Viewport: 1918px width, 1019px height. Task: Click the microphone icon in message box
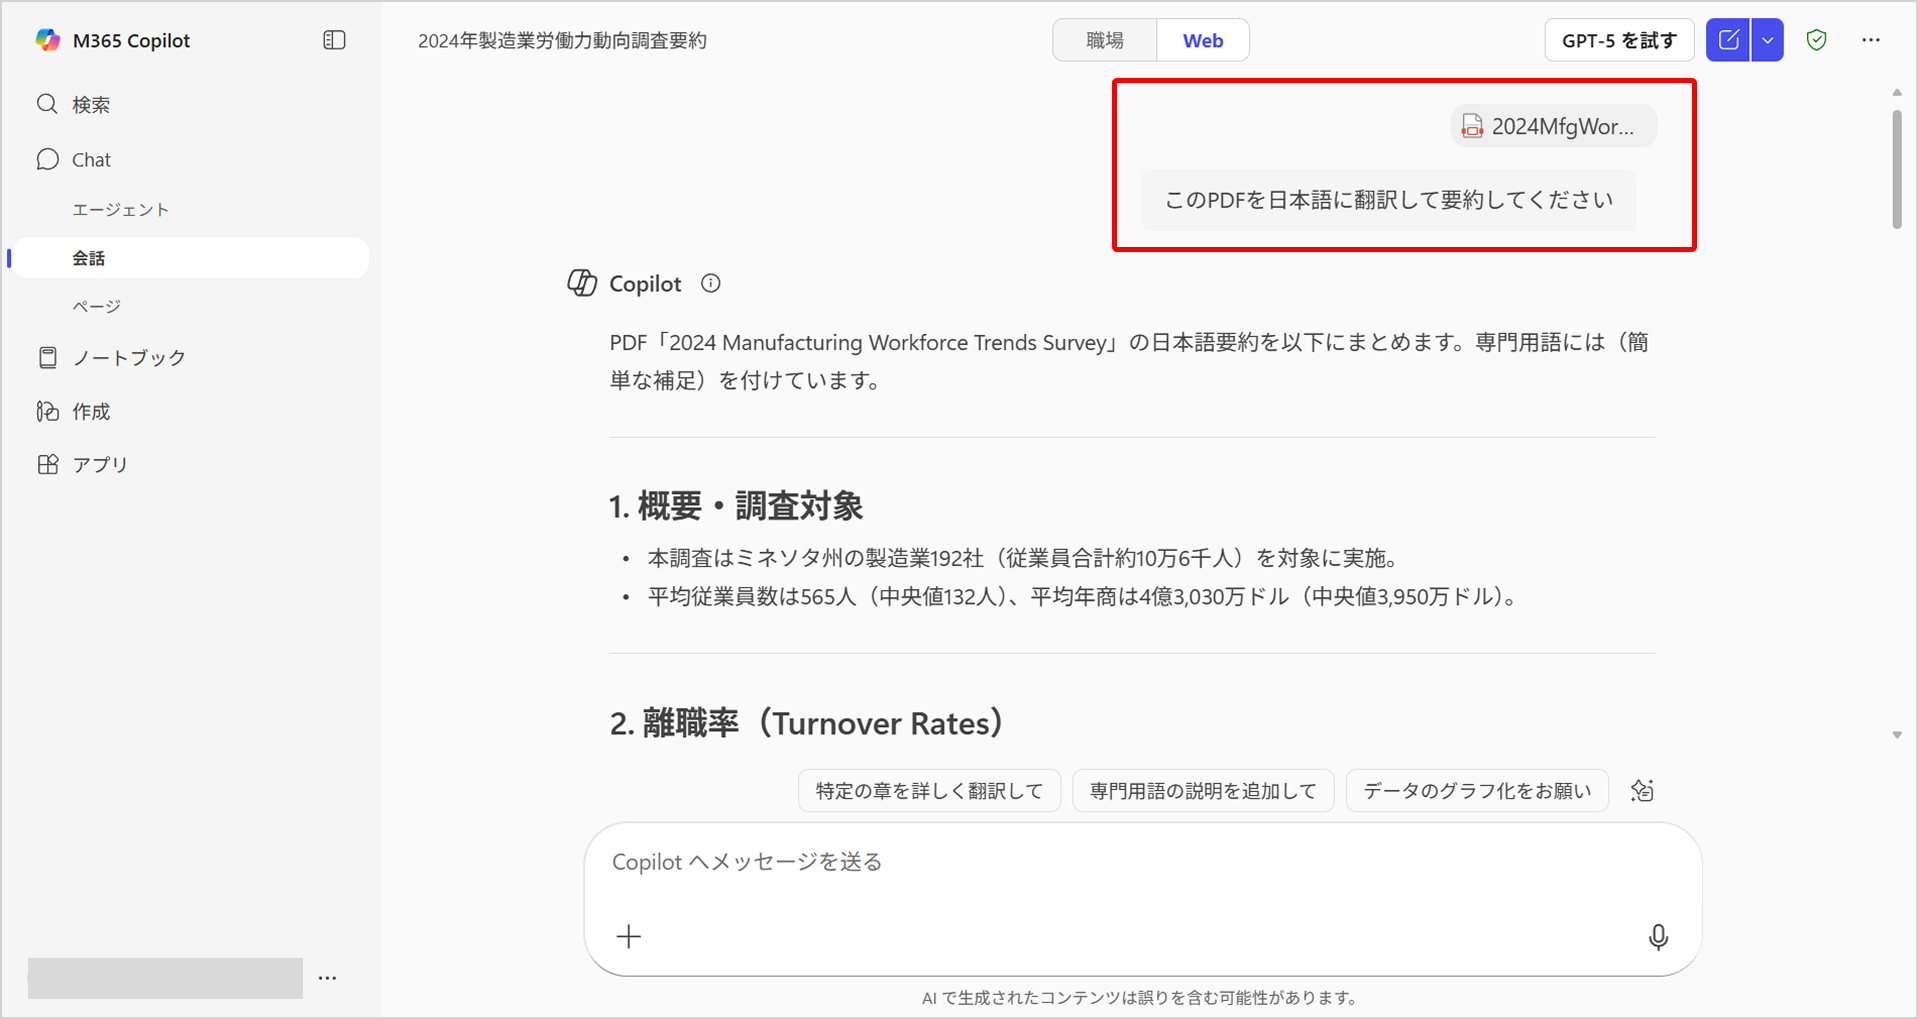pyautogui.click(x=1657, y=937)
